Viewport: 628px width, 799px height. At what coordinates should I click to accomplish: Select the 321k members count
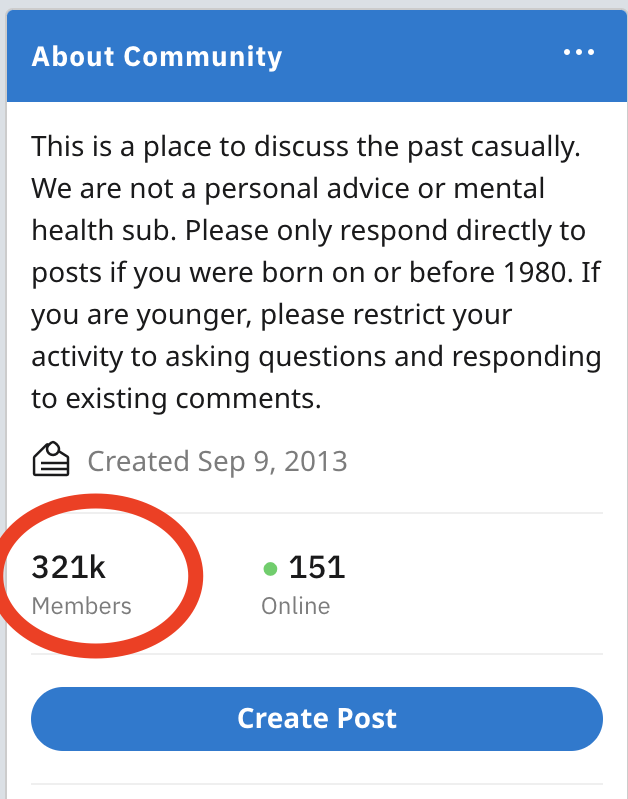click(69, 568)
